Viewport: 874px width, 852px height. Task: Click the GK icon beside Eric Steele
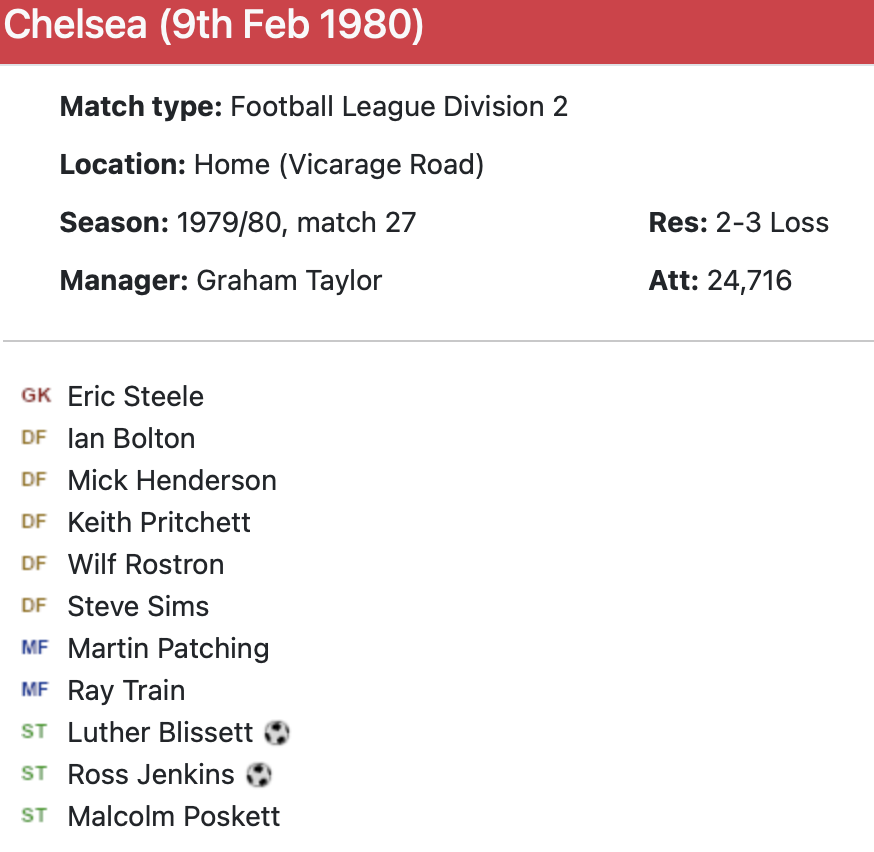(x=35, y=396)
